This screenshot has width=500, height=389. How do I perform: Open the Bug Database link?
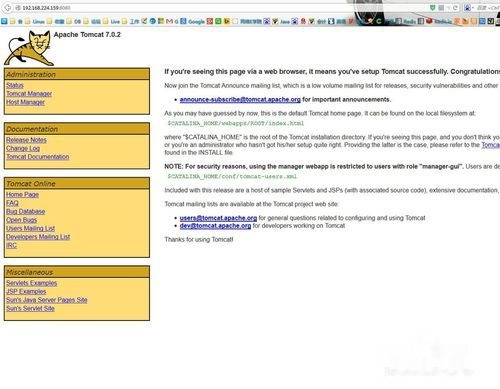tap(25, 211)
